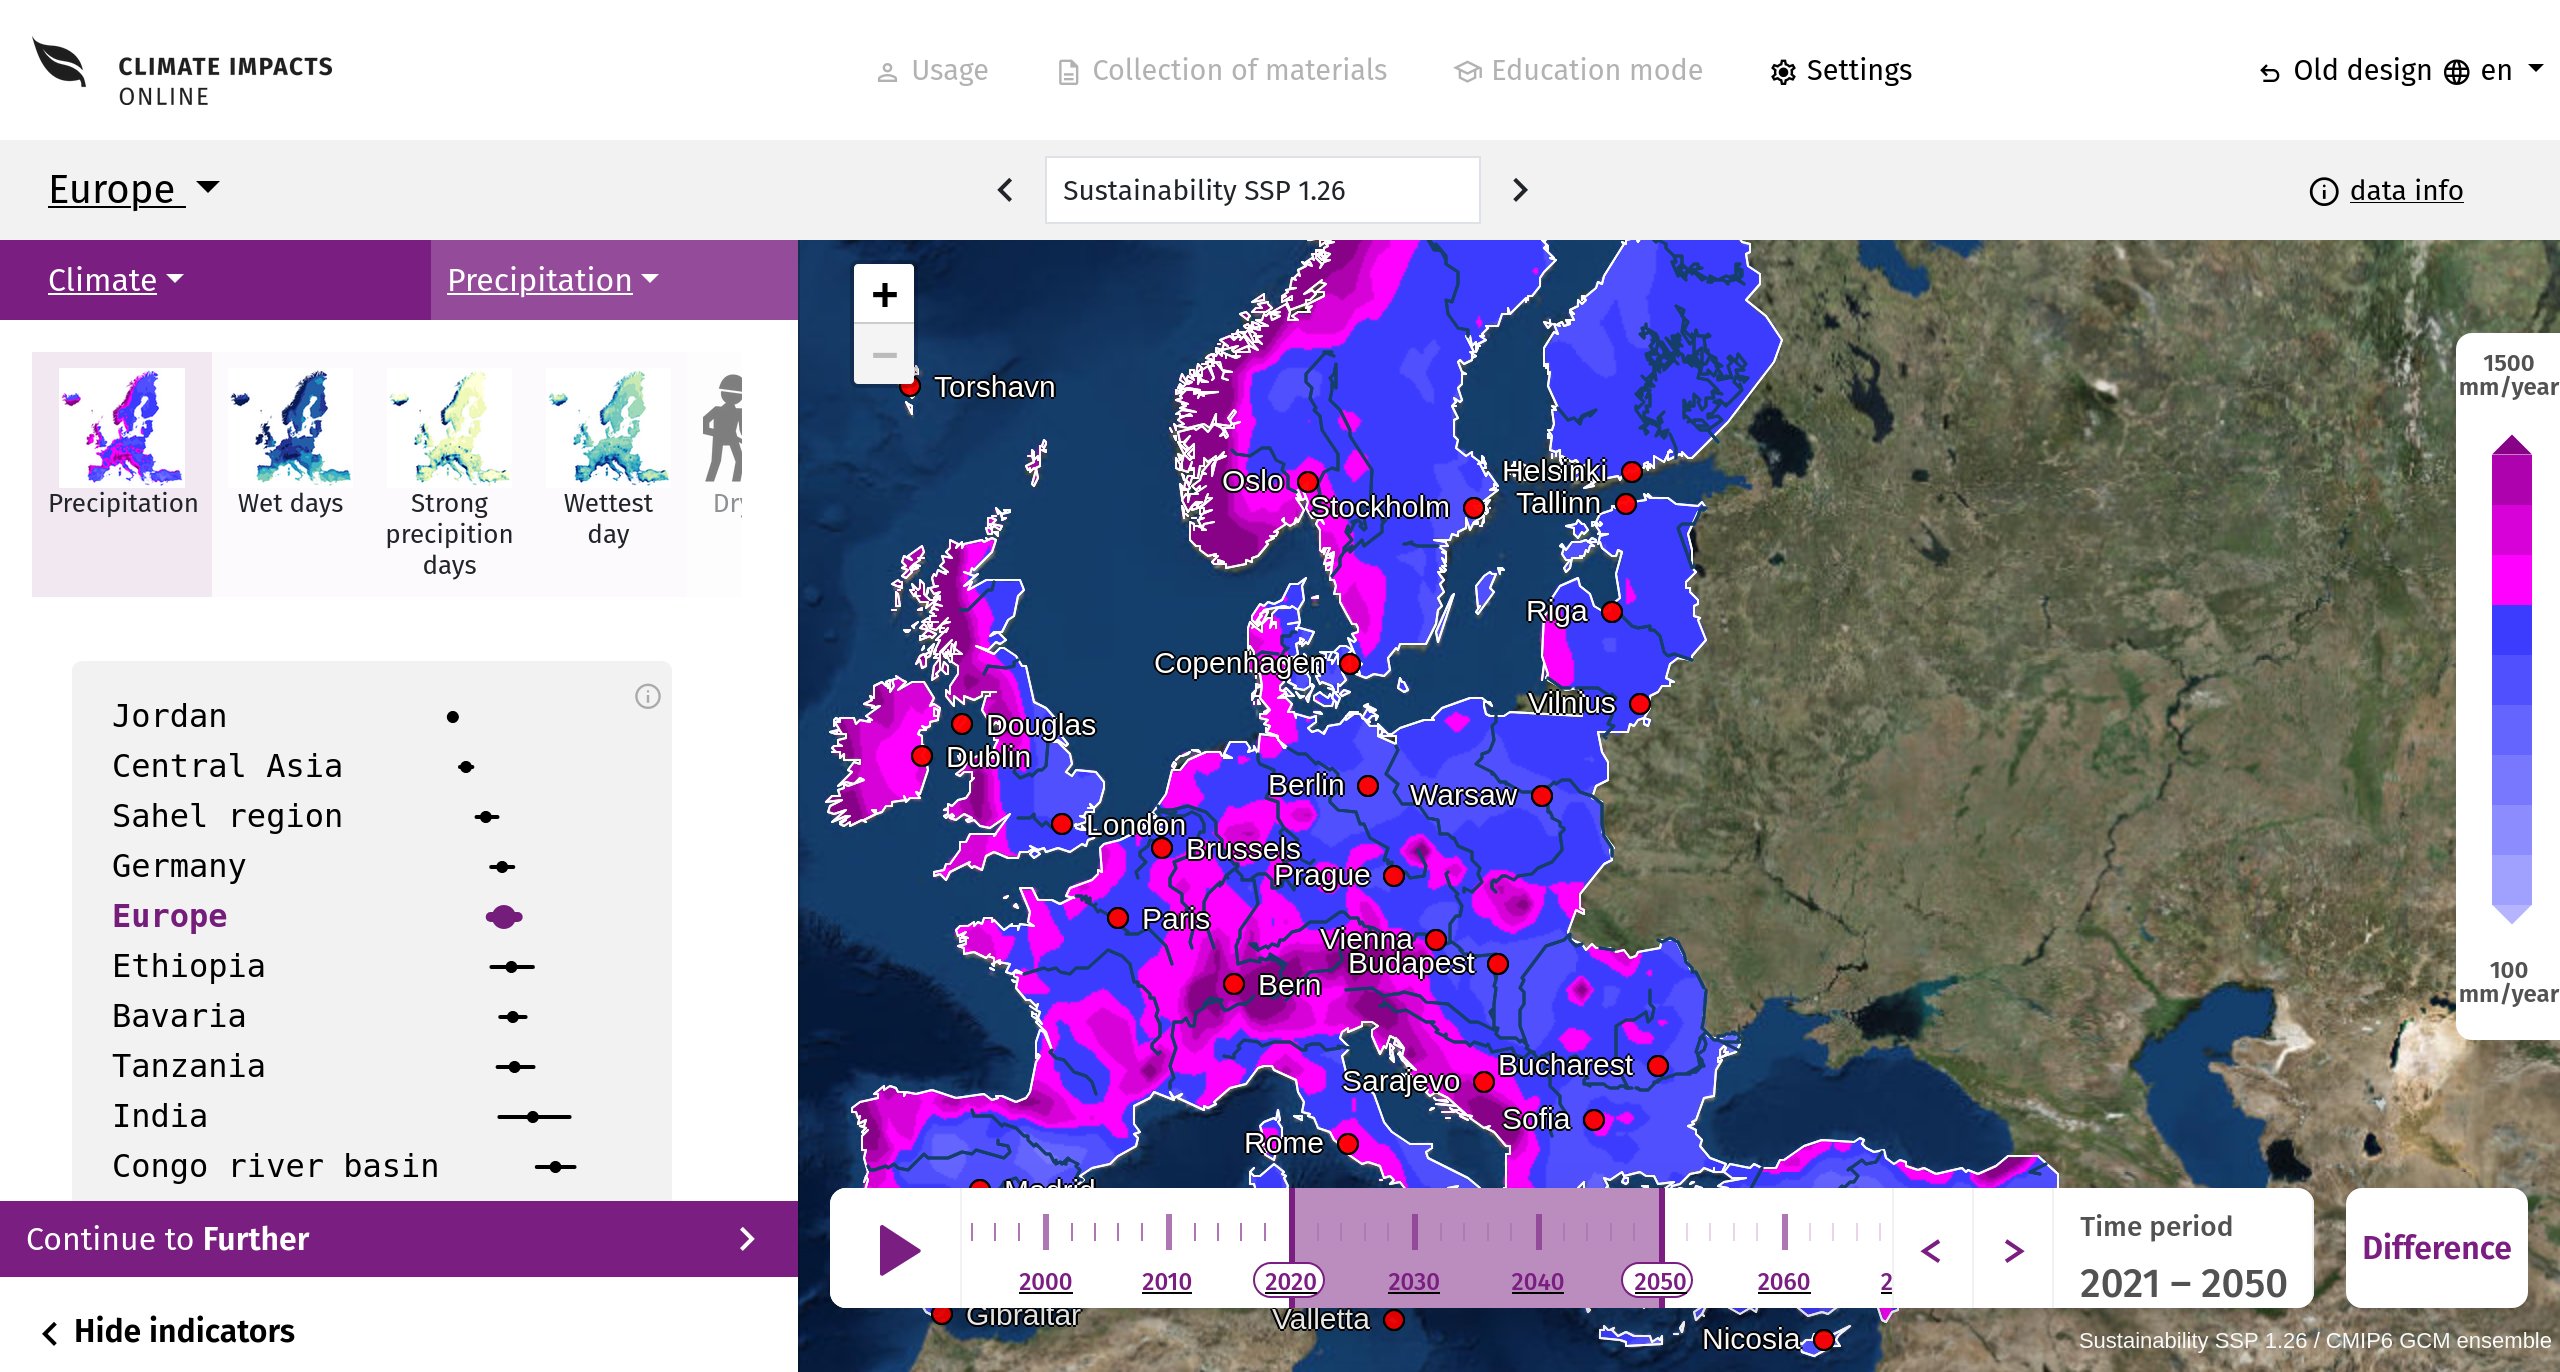Select year 2060 on the timeline
This screenshot has width=2560, height=1372.
(x=1783, y=1281)
